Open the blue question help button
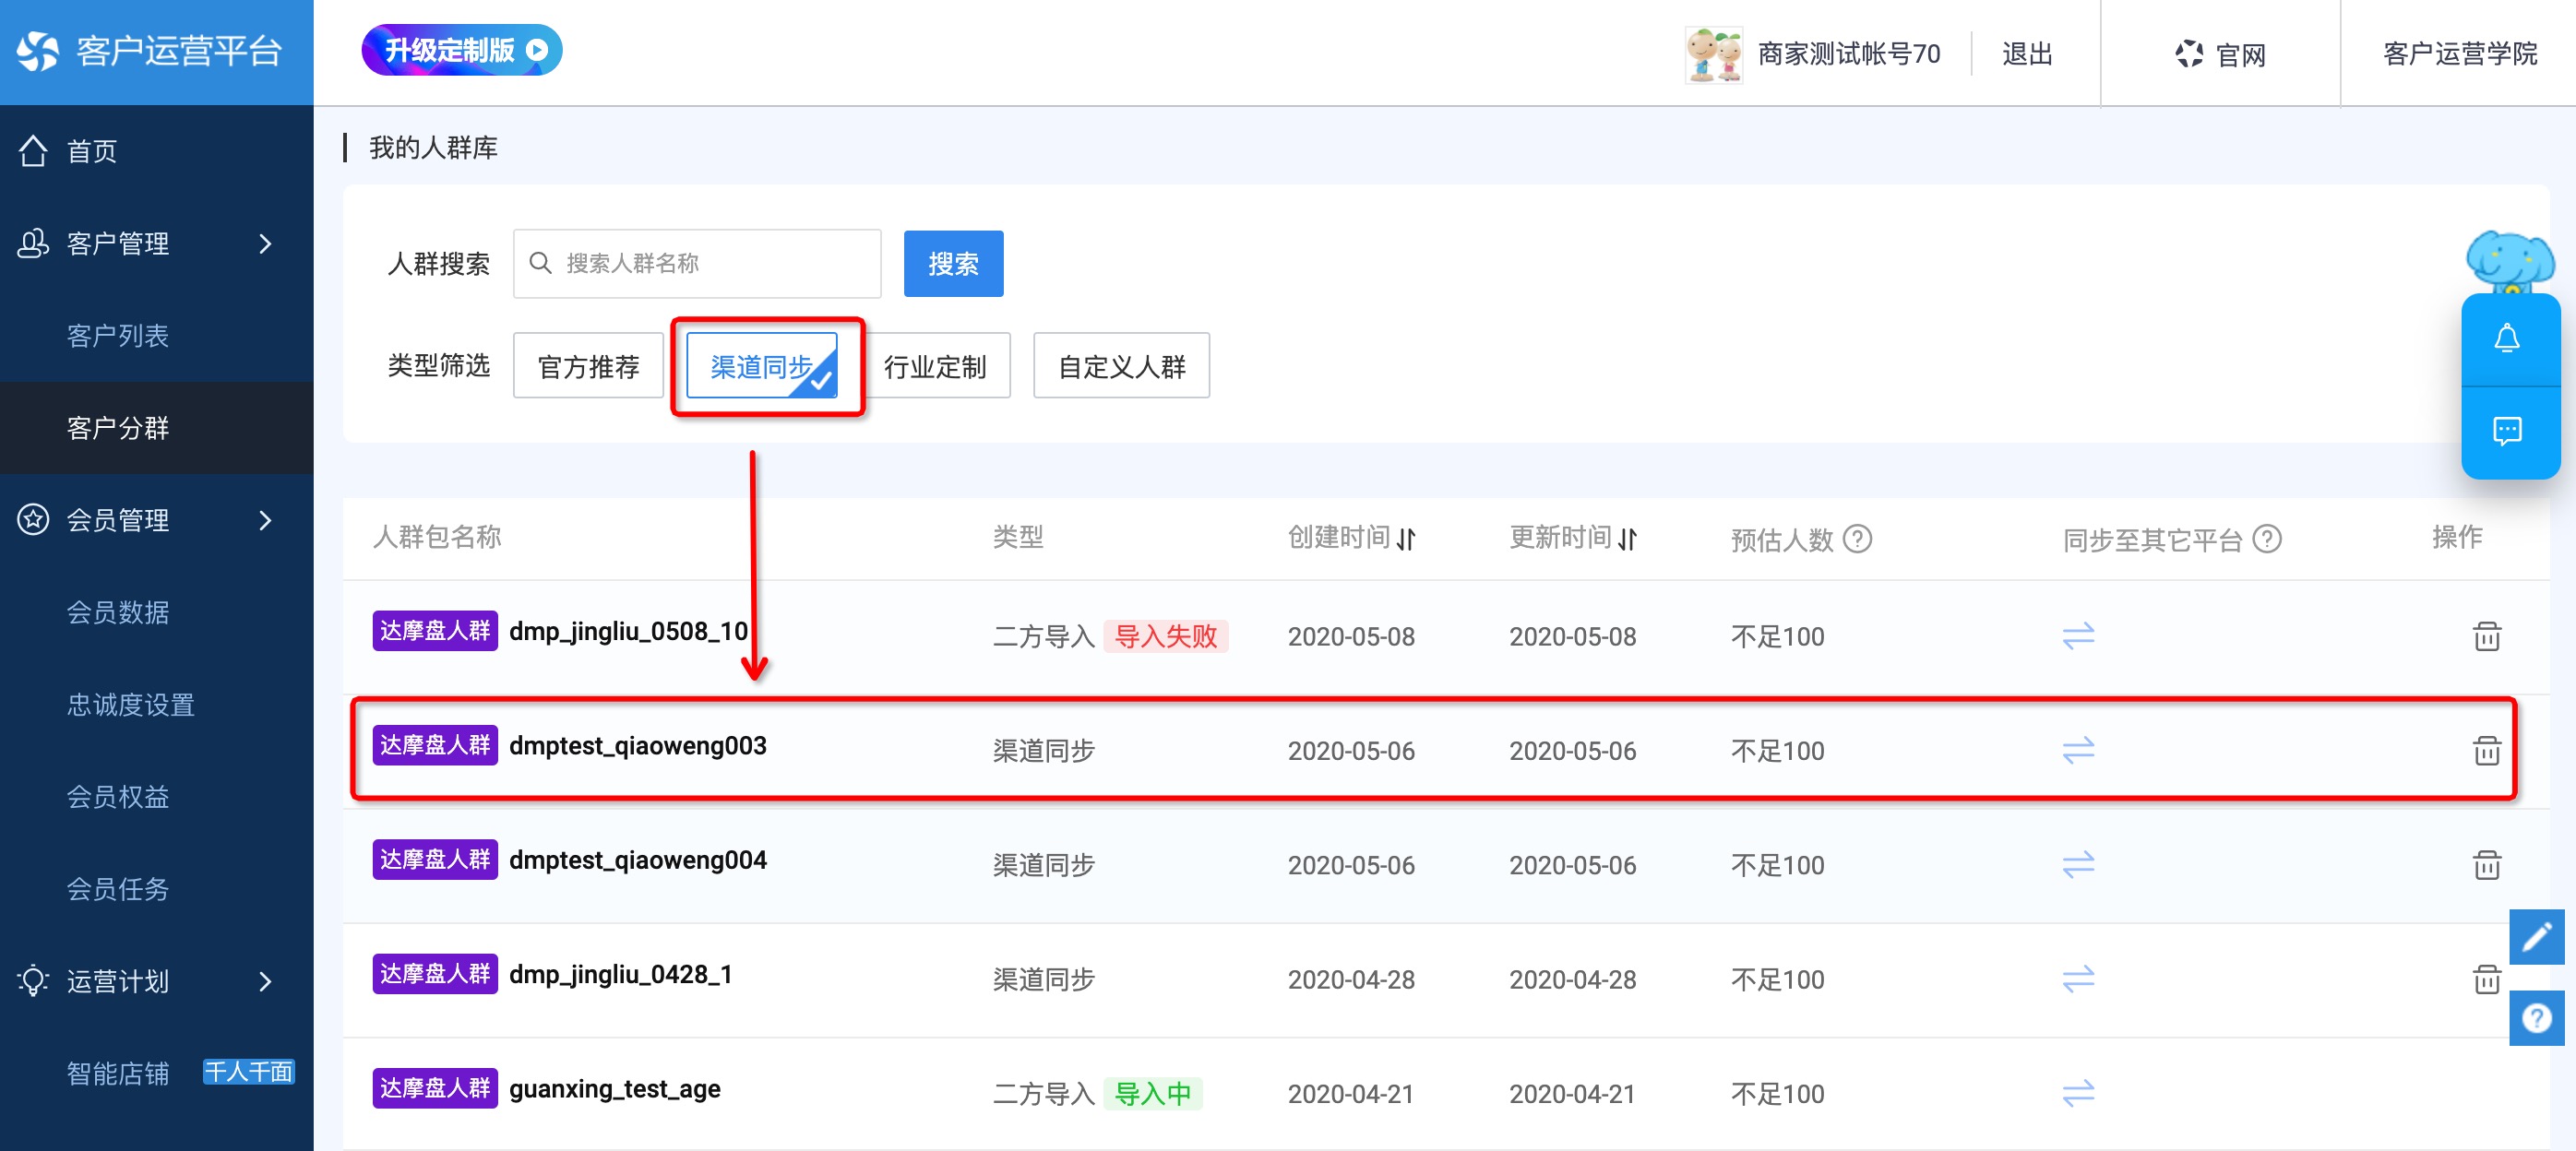 pos(2535,1018)
